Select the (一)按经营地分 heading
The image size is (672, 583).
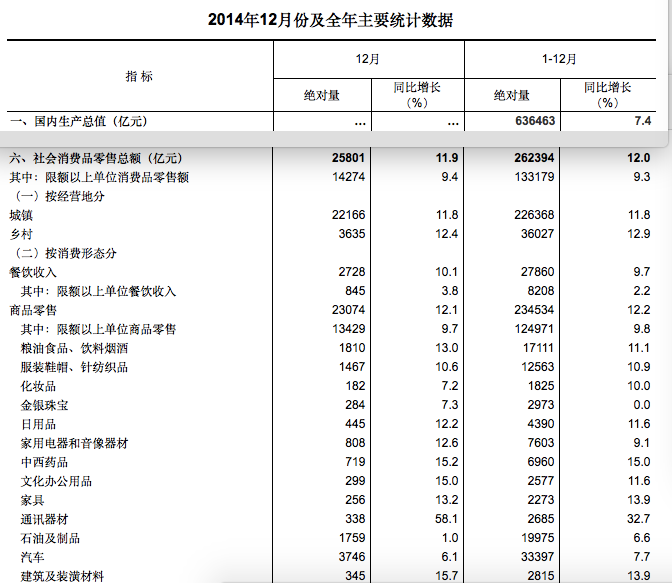click(x=59, y=196)
